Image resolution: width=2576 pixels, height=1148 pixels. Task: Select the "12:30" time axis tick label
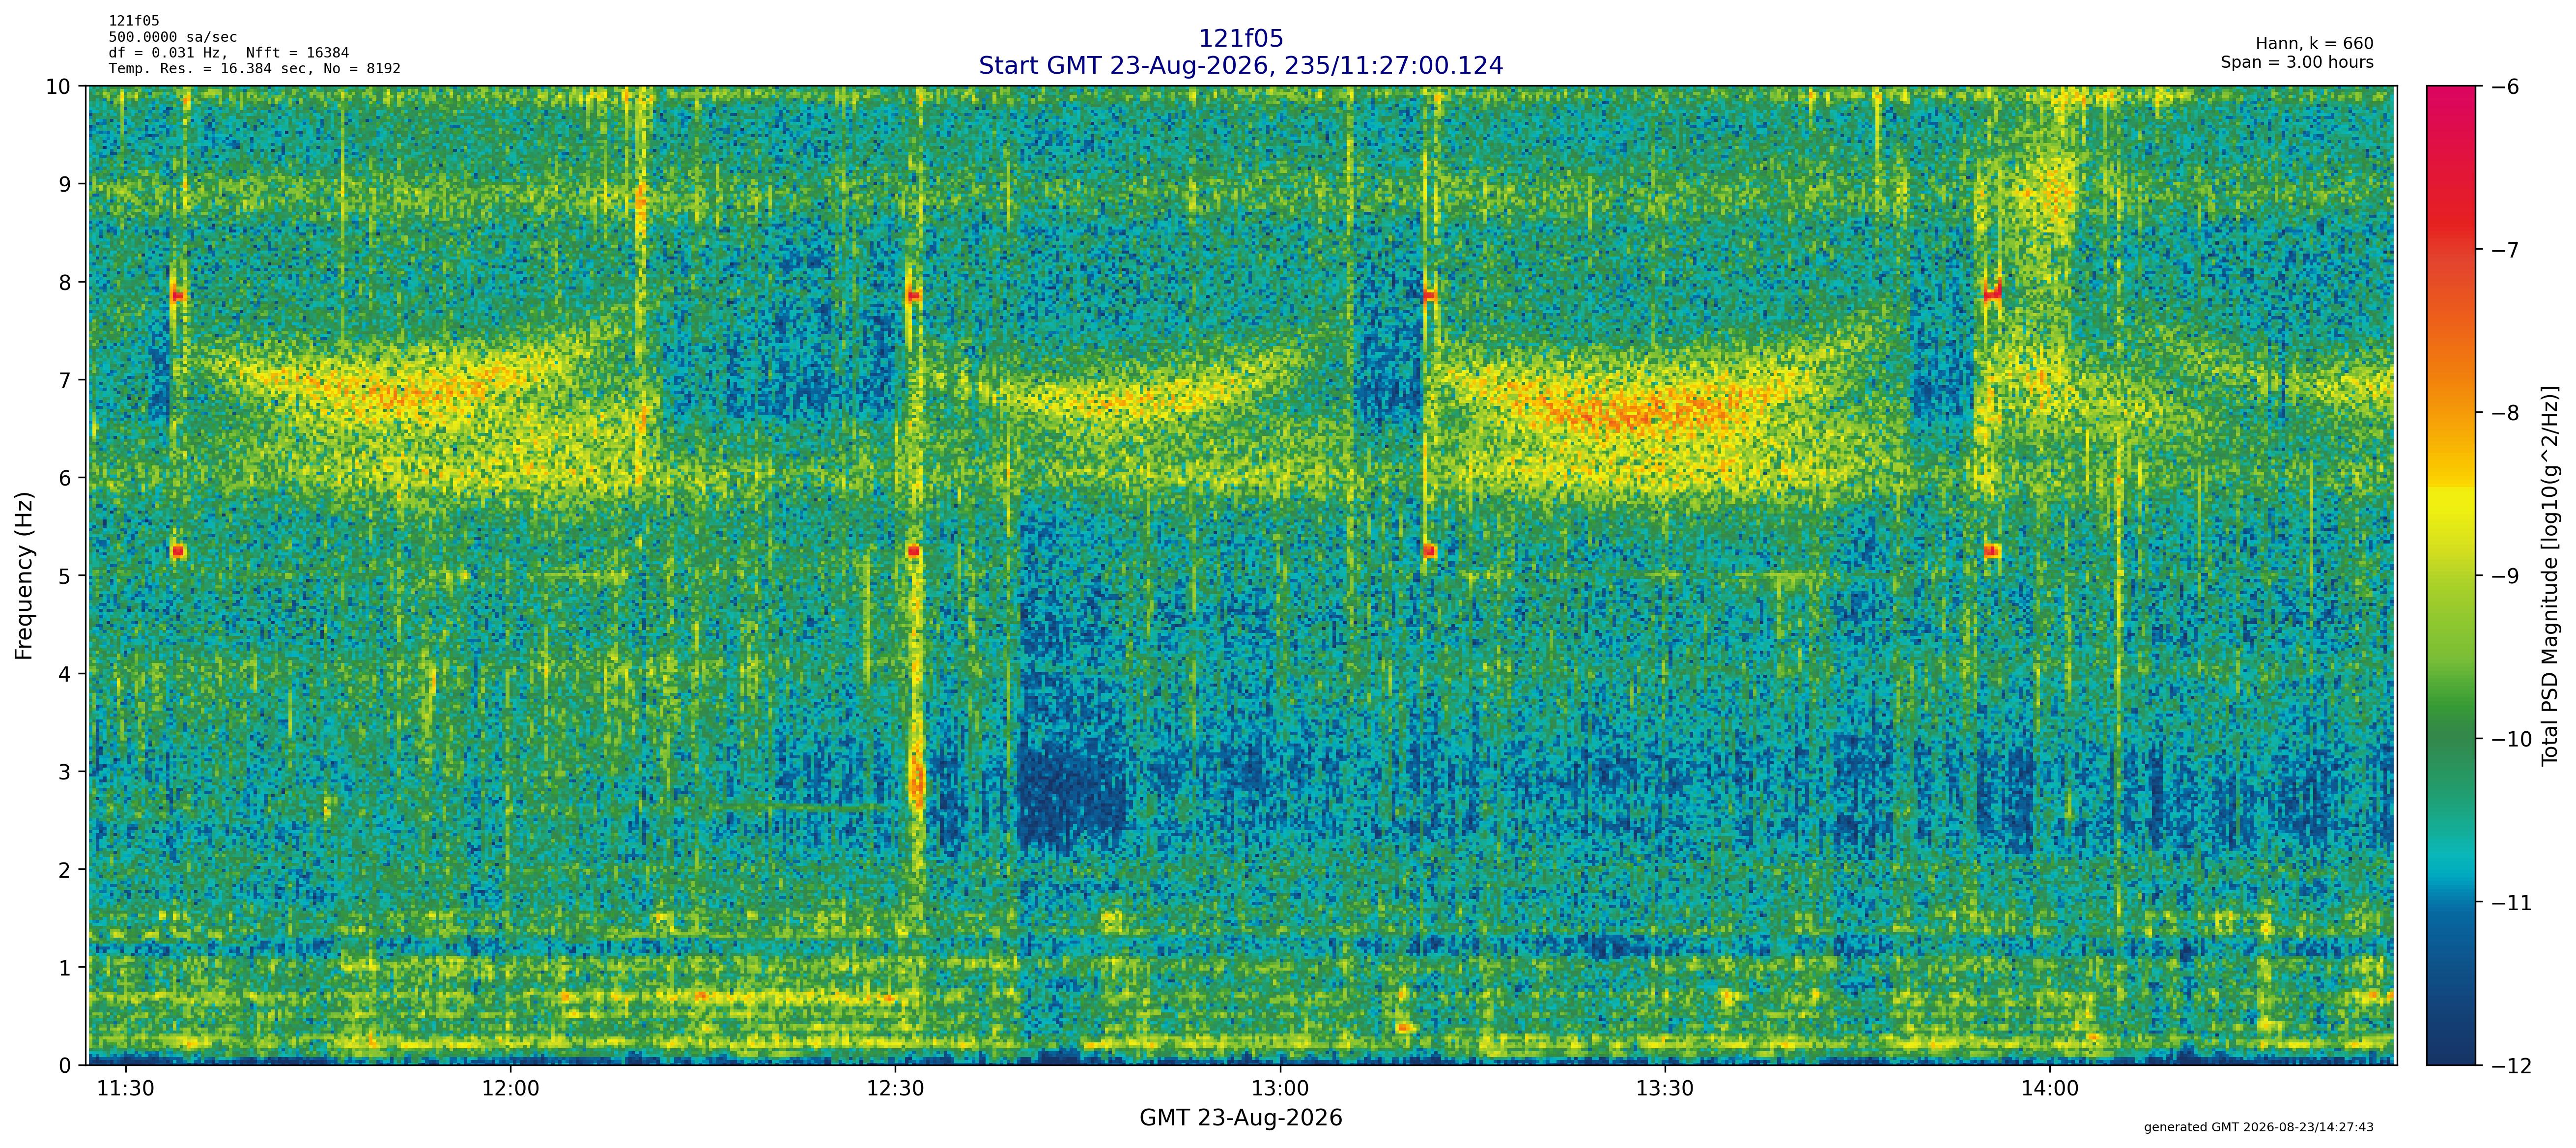coord(895,1088)
